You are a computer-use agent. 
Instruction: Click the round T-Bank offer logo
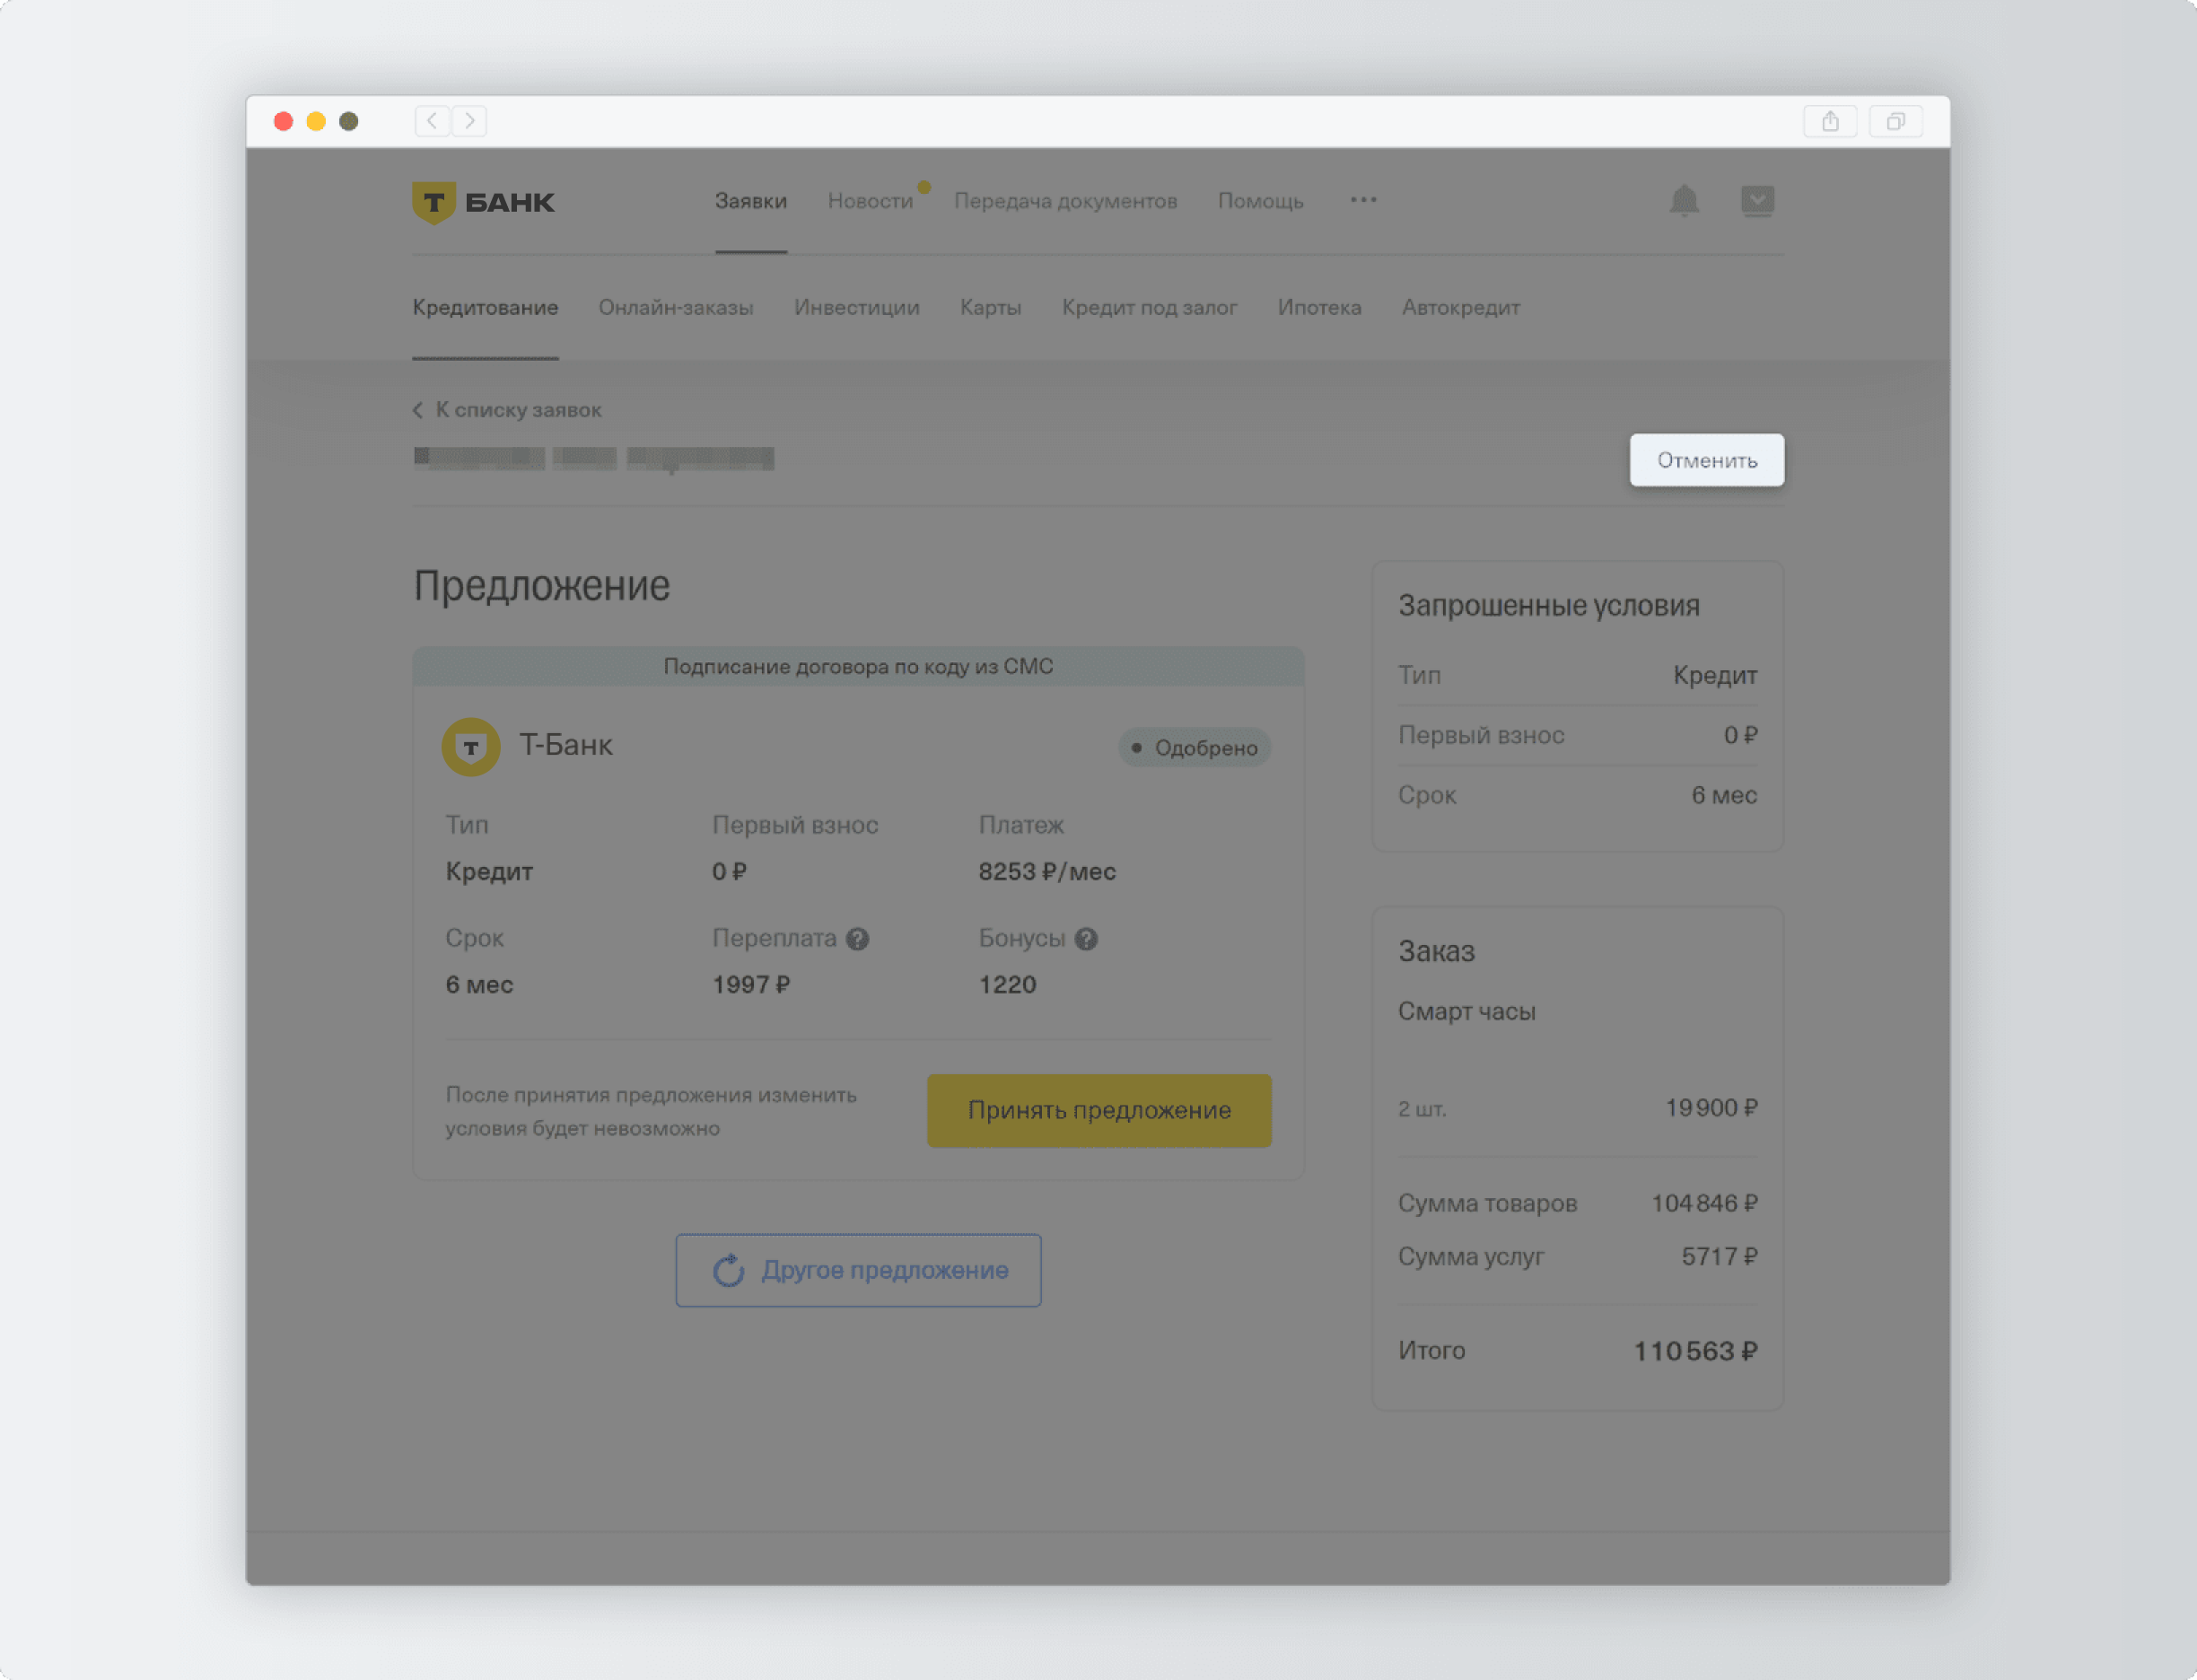(471, 747)
